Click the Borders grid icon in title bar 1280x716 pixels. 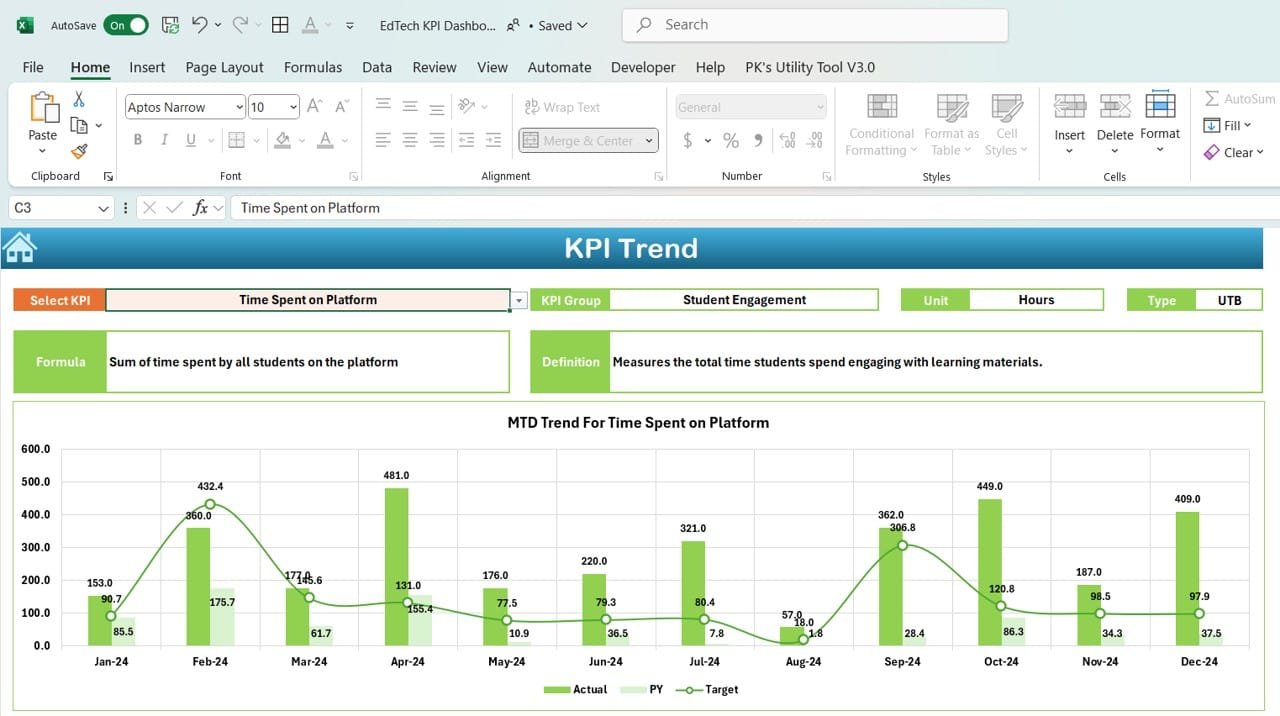(281, 25)
